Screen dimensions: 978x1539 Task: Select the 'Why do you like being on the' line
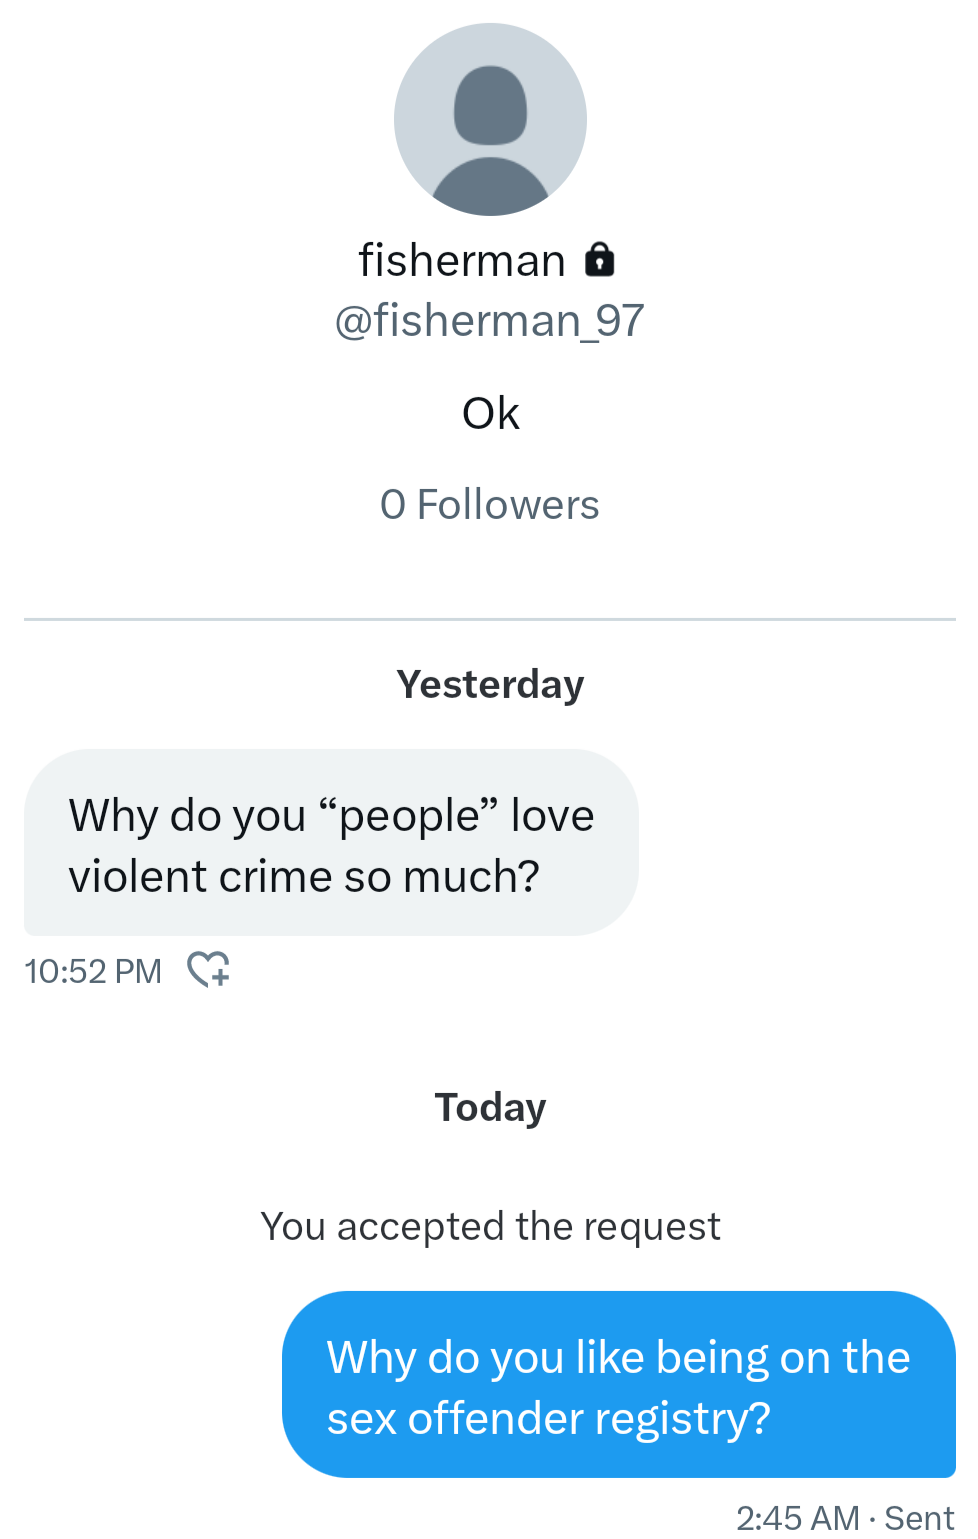(618, 1358)
